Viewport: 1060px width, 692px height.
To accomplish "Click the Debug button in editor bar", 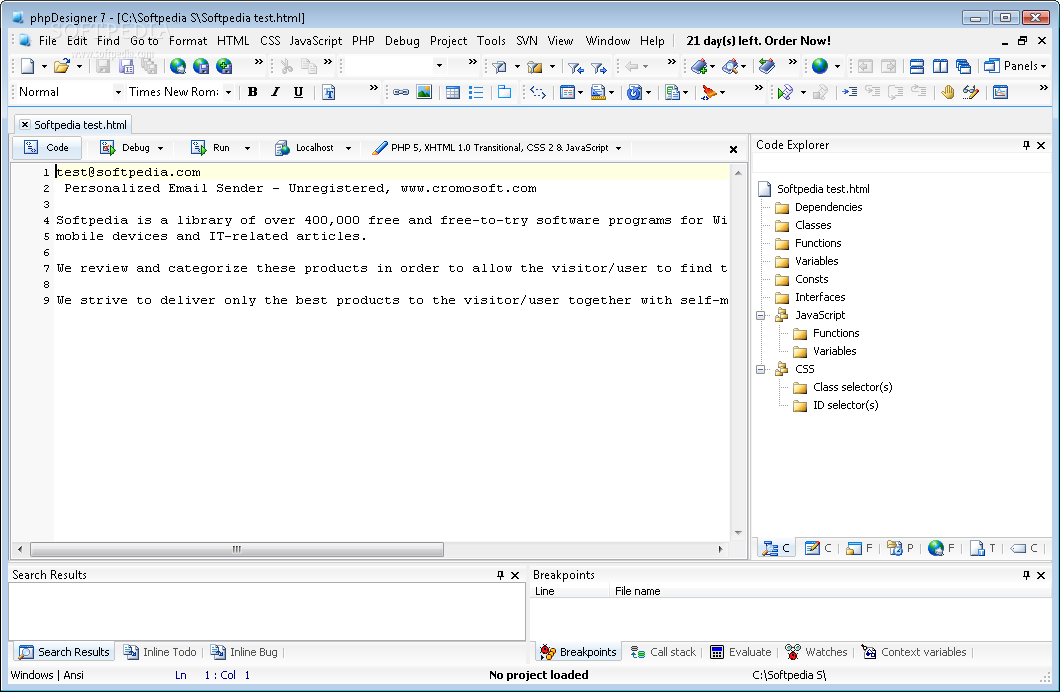I will [126, 148].
